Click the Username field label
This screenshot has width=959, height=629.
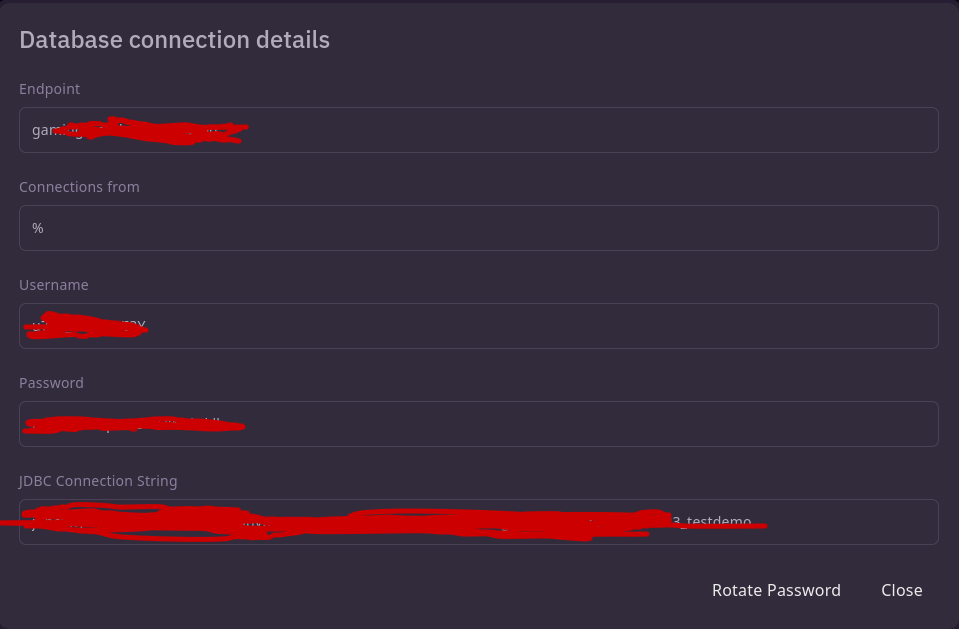pyautogui.click(x=54, y=285)
